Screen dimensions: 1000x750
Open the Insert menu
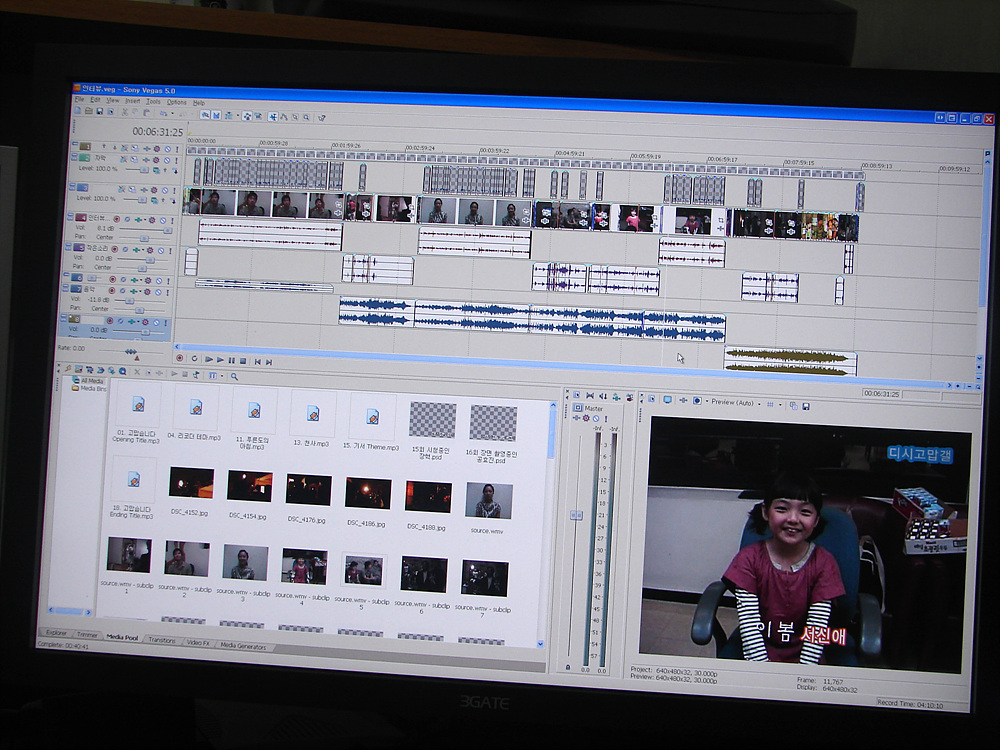click(x=133, y=101)
